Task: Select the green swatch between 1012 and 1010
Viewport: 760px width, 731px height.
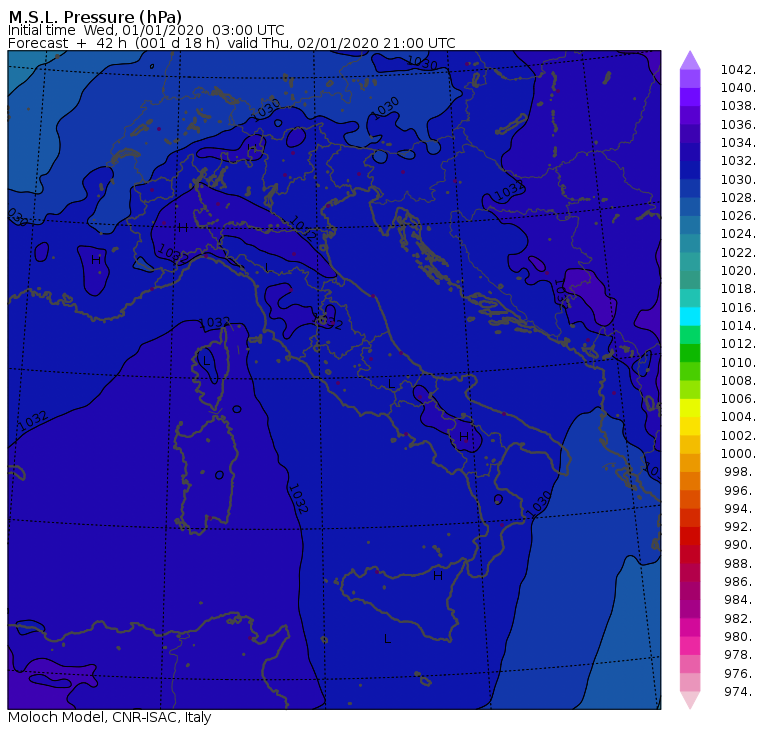Action: click(x=690, y=353)
